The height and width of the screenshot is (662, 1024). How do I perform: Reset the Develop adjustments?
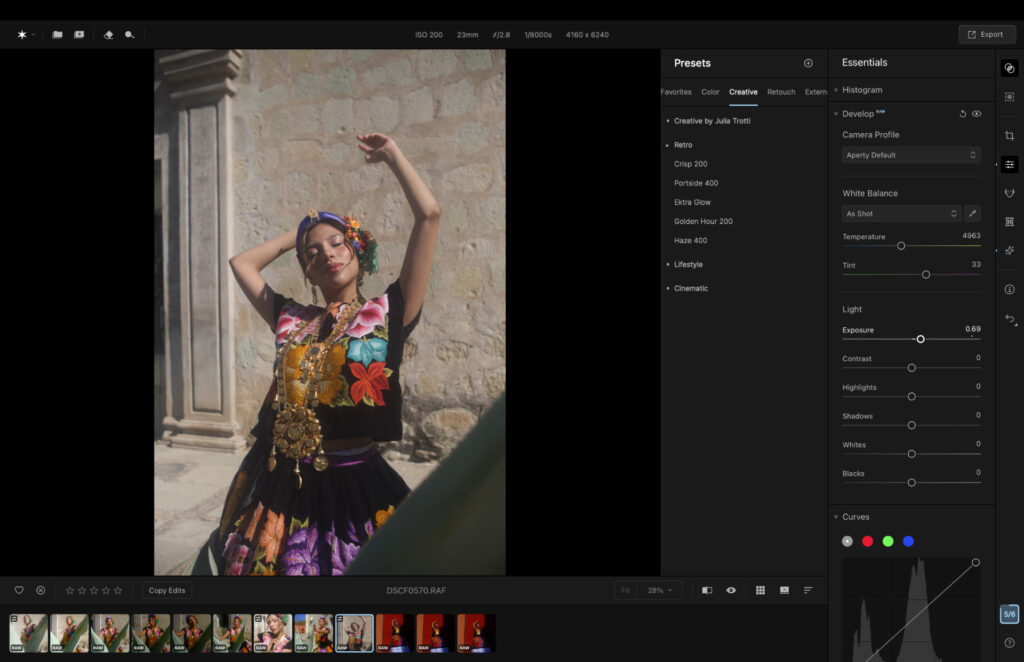click(x=963, y=114)
